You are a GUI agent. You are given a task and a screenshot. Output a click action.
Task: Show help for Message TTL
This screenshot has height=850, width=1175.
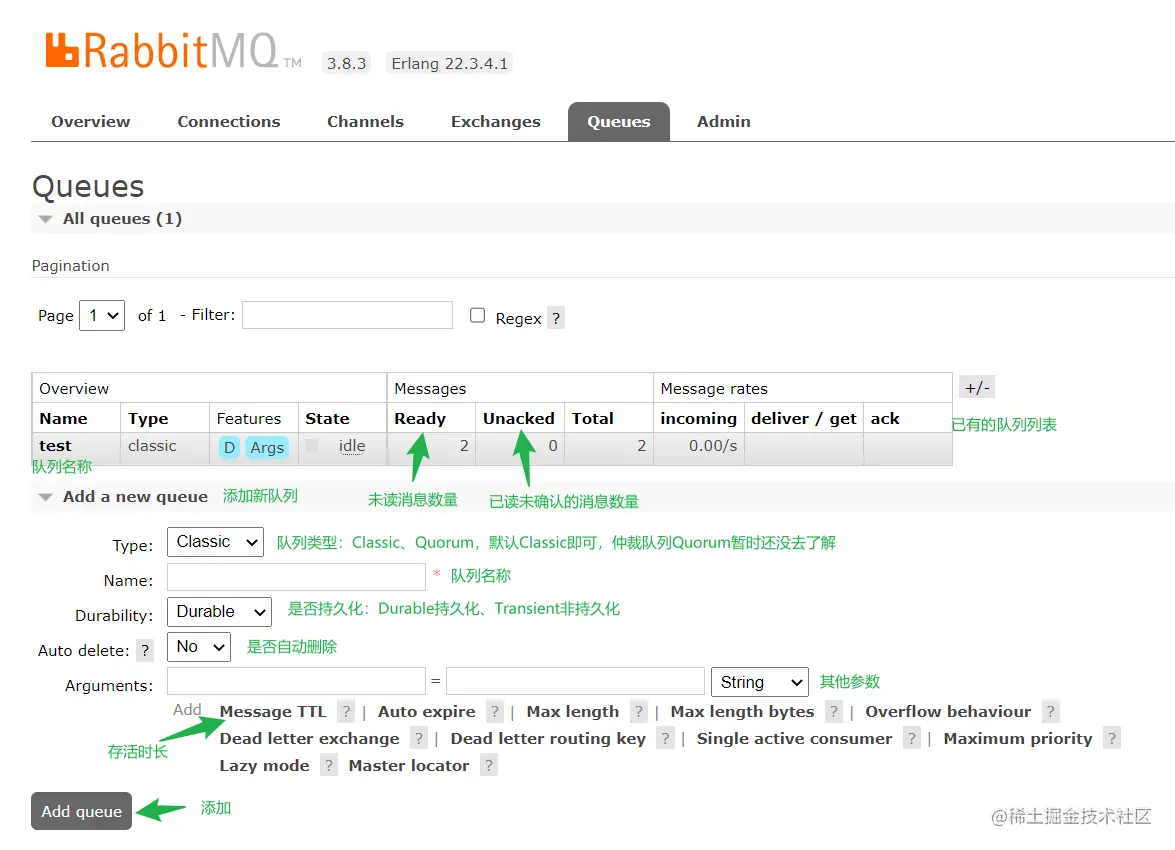[x=345, y=711]
